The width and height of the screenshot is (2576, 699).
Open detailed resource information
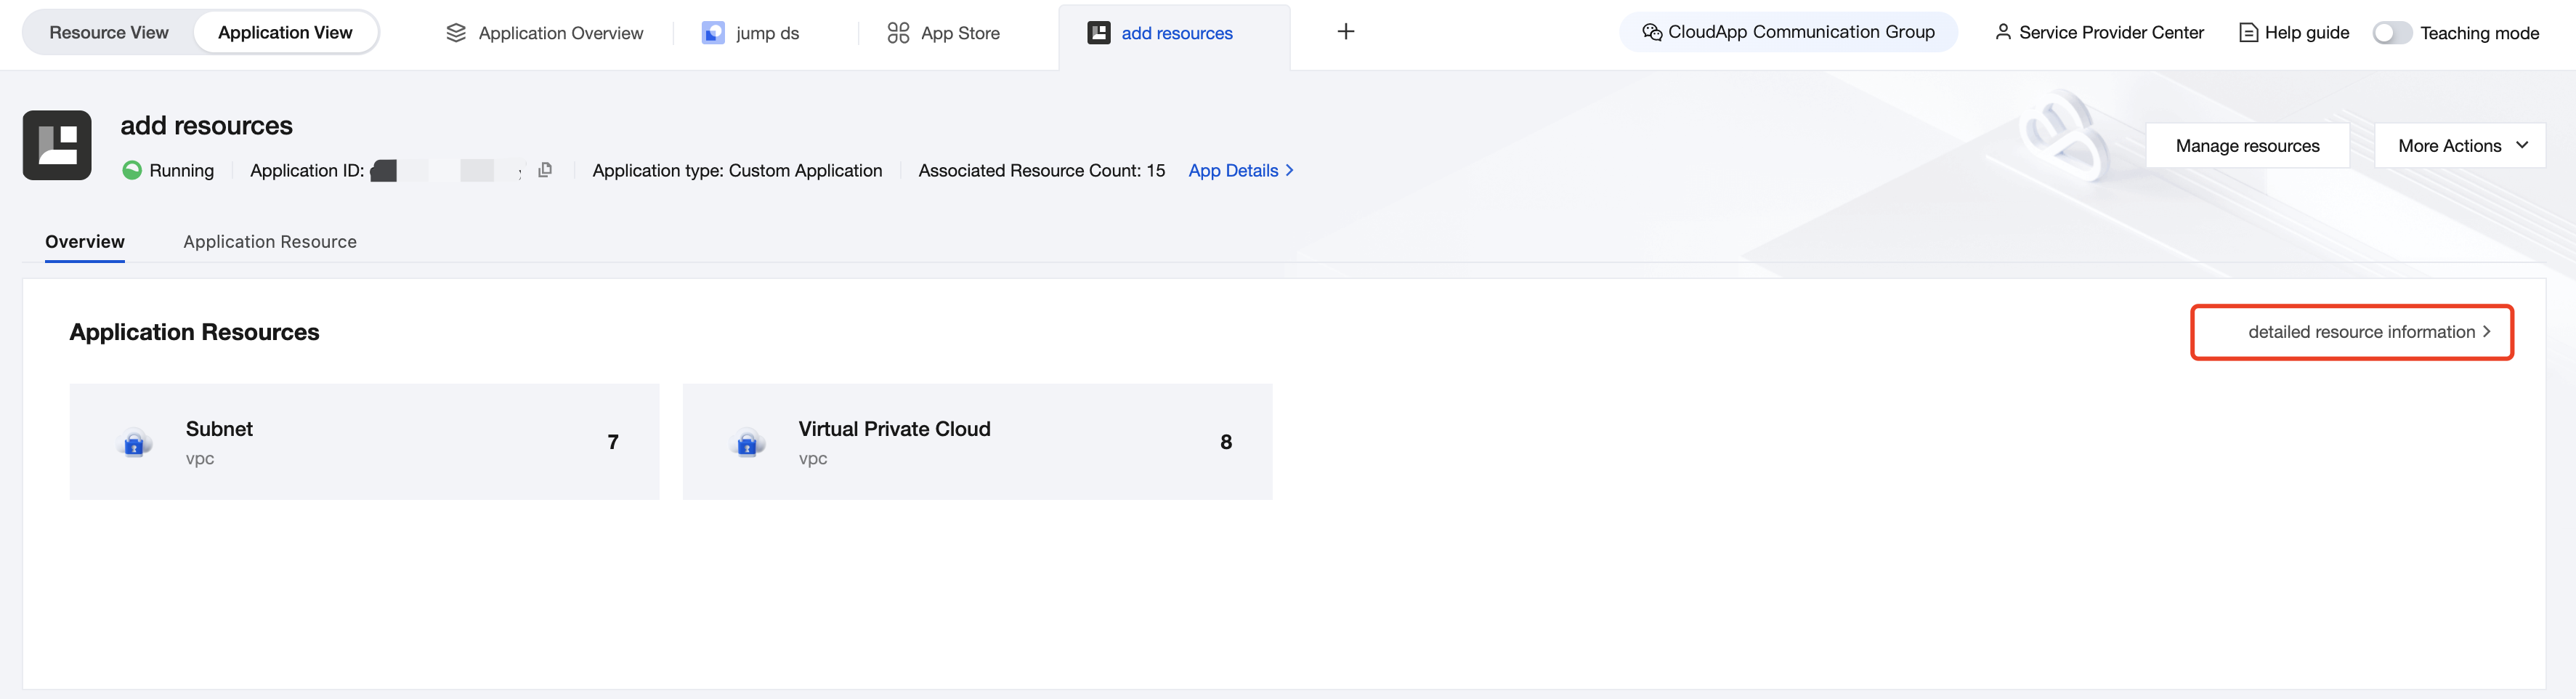(x=2368, y=332)
